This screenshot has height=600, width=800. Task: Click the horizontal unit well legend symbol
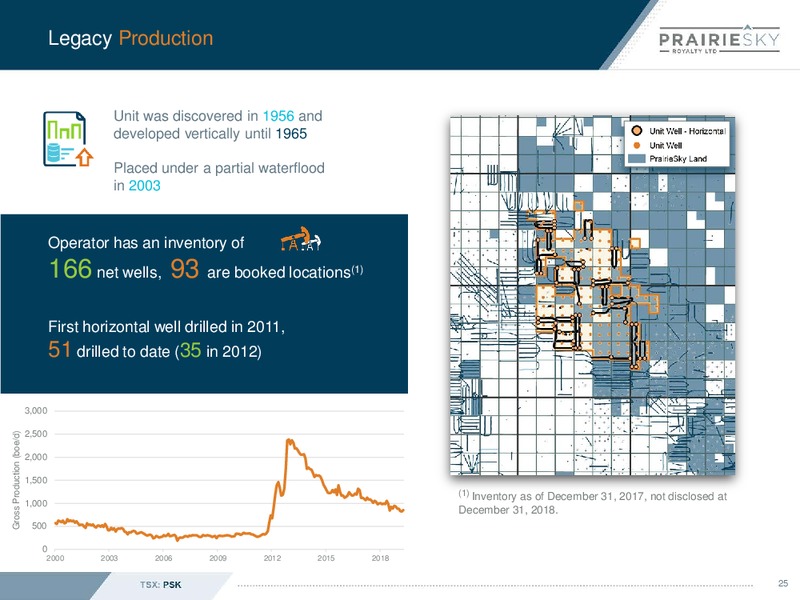(x=636, y=131)
